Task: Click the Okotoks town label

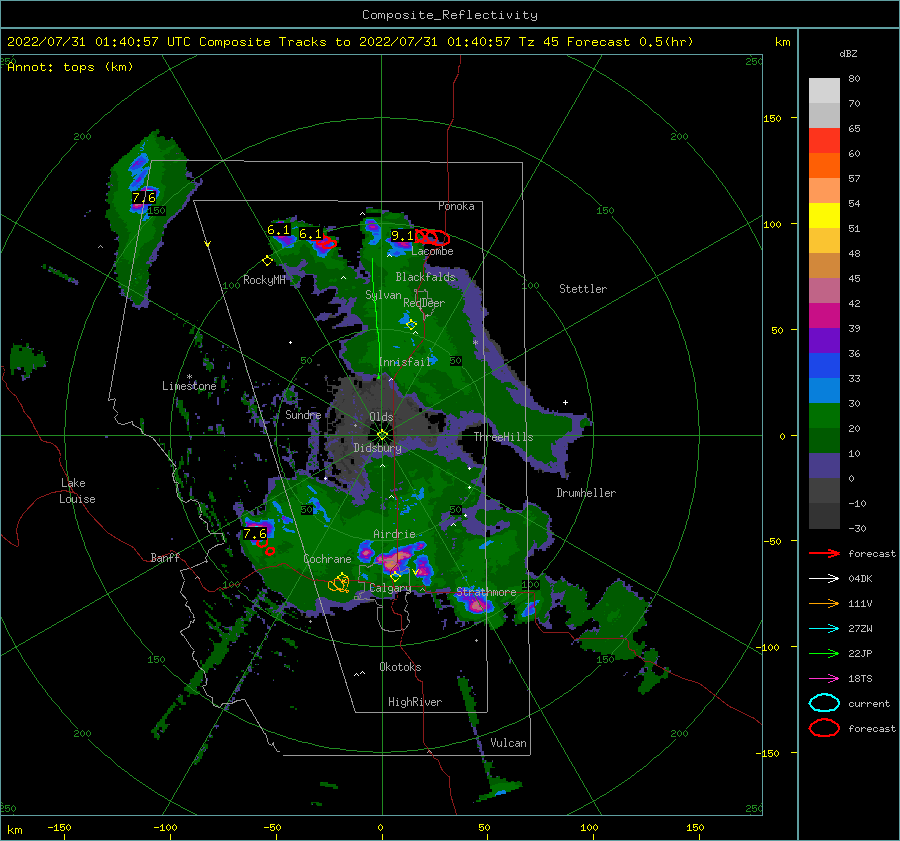Action: click(400, 667)
